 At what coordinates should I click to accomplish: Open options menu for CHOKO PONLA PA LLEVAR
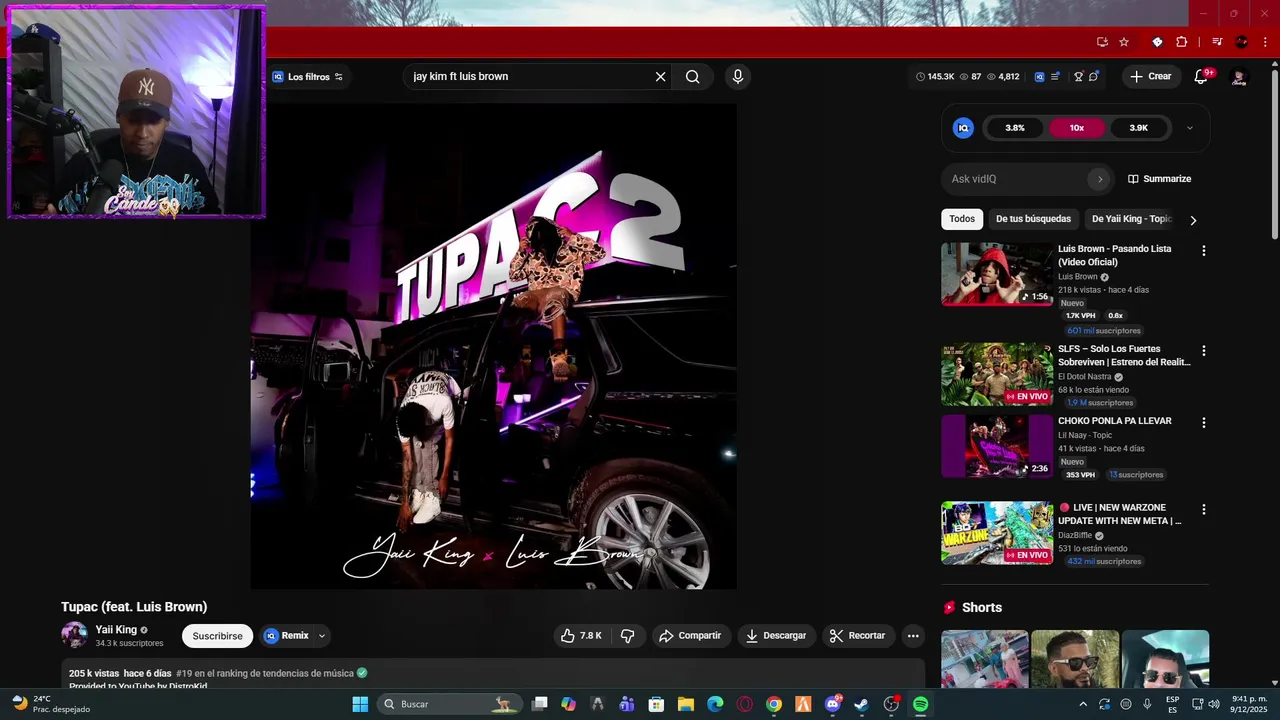(x=1203, y=423)
